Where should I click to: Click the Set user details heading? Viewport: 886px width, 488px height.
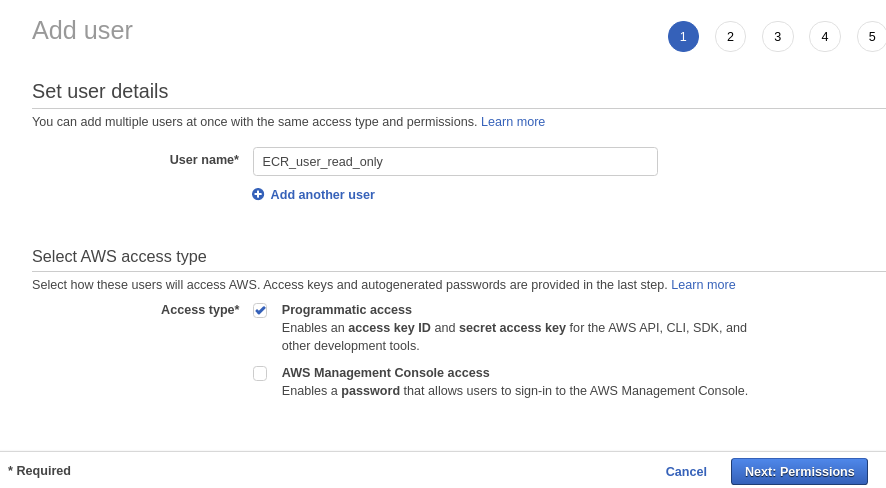click(x=100, y=91)
